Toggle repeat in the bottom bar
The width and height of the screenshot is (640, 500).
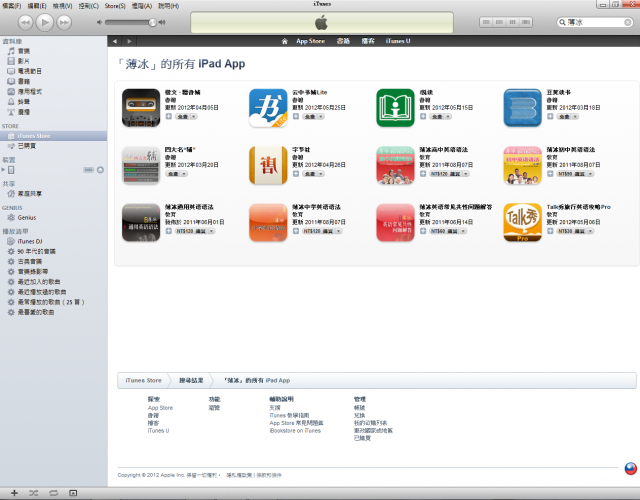(x=53, y=493)
